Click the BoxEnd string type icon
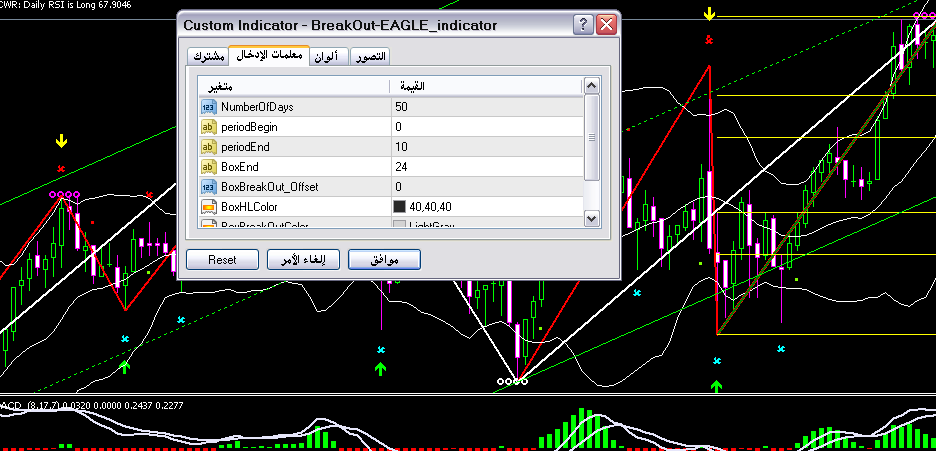 pos(209,167)
